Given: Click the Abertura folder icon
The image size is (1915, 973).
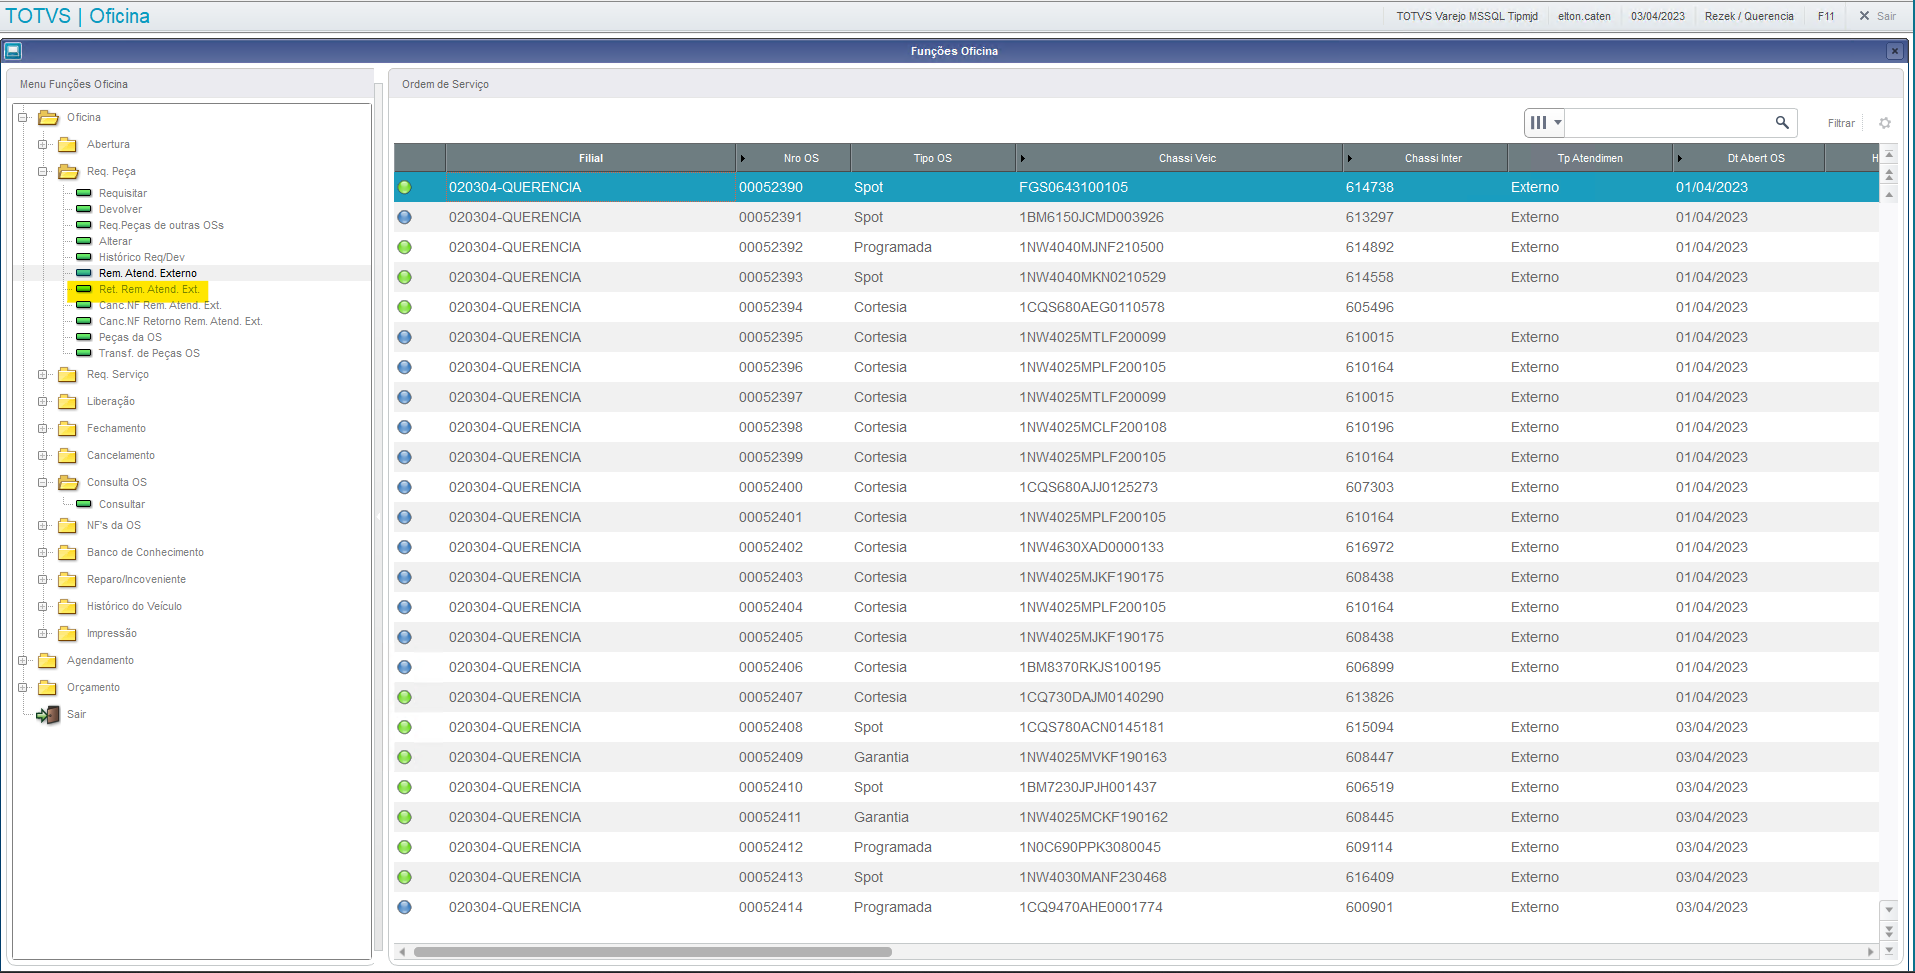Looking at the screenshot, I should (67, 145).
